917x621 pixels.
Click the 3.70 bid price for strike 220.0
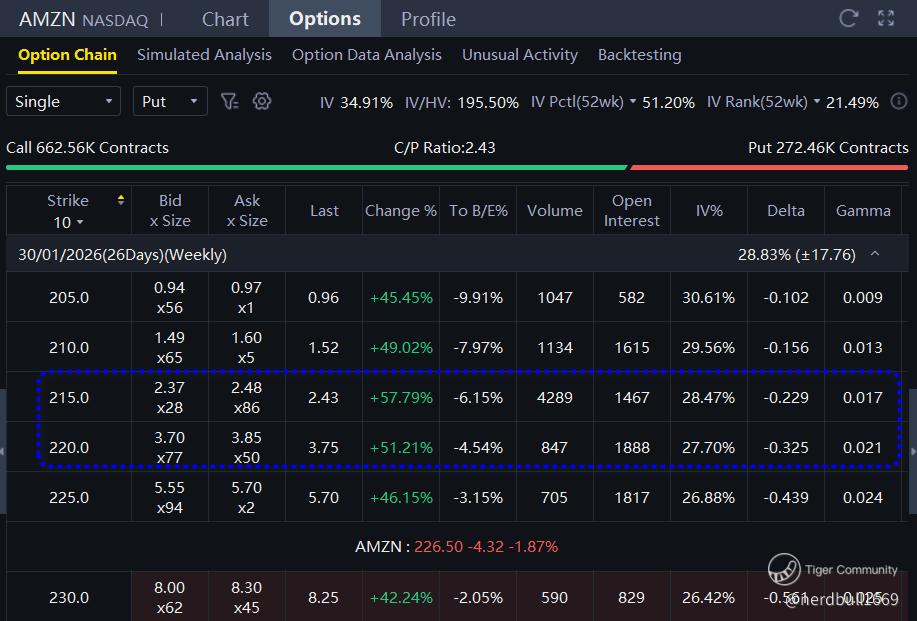pyautogui.click(x=169, y=437)
